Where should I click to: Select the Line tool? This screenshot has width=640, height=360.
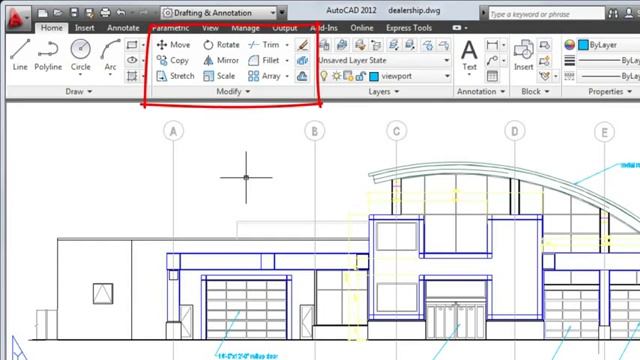pos(20,55)
